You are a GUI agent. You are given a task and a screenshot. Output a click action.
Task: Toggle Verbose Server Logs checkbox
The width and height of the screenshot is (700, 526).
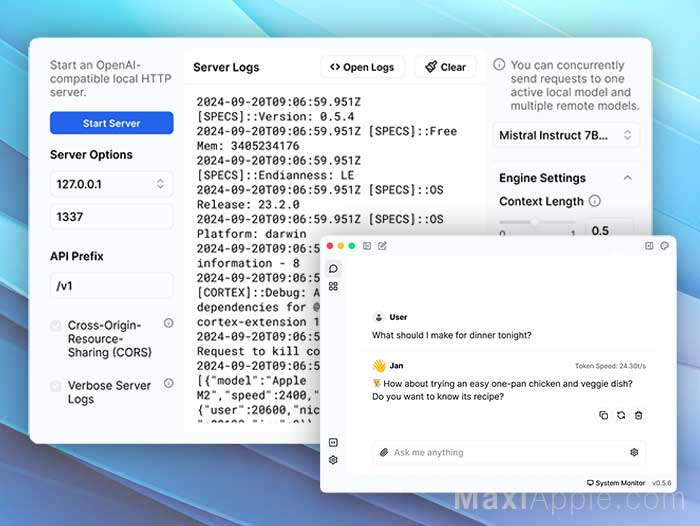(x=56, y=385)
